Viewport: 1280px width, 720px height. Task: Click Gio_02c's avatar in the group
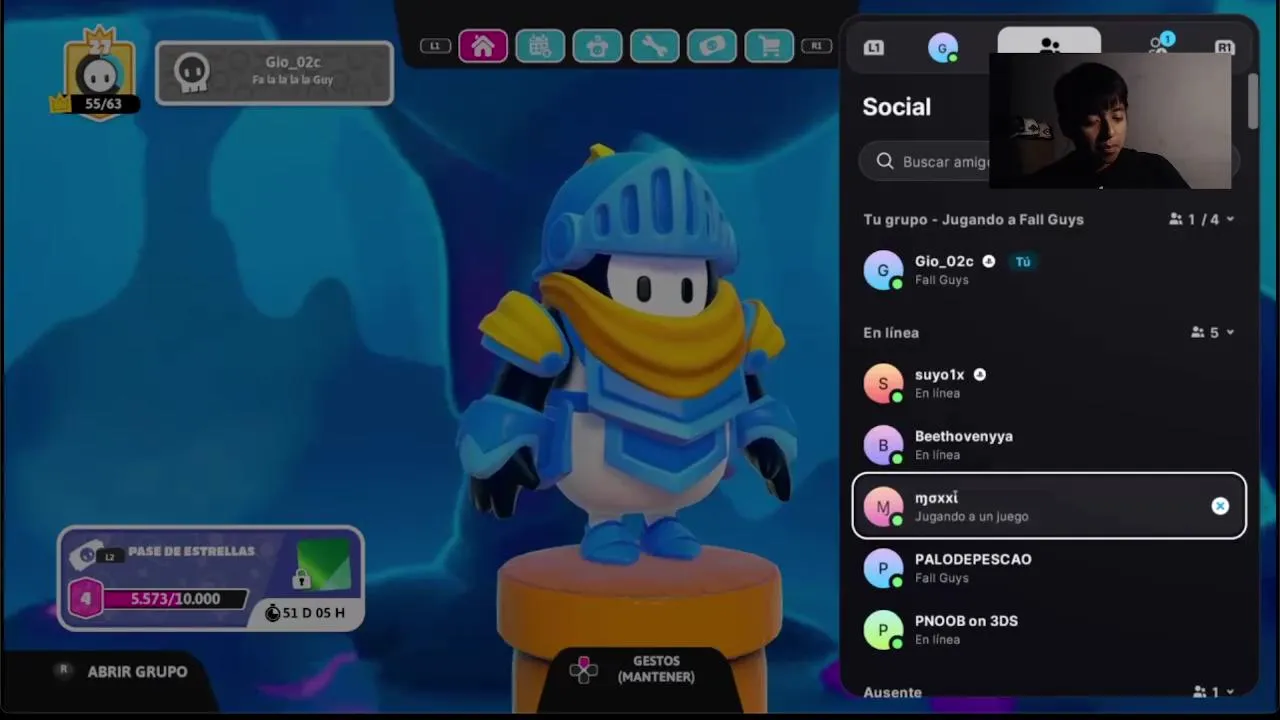pos(883,270)
